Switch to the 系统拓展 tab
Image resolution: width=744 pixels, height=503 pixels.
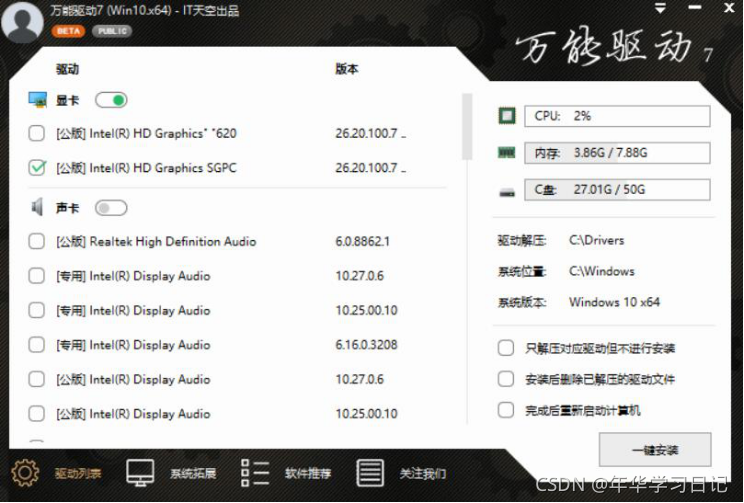[193, 473]
